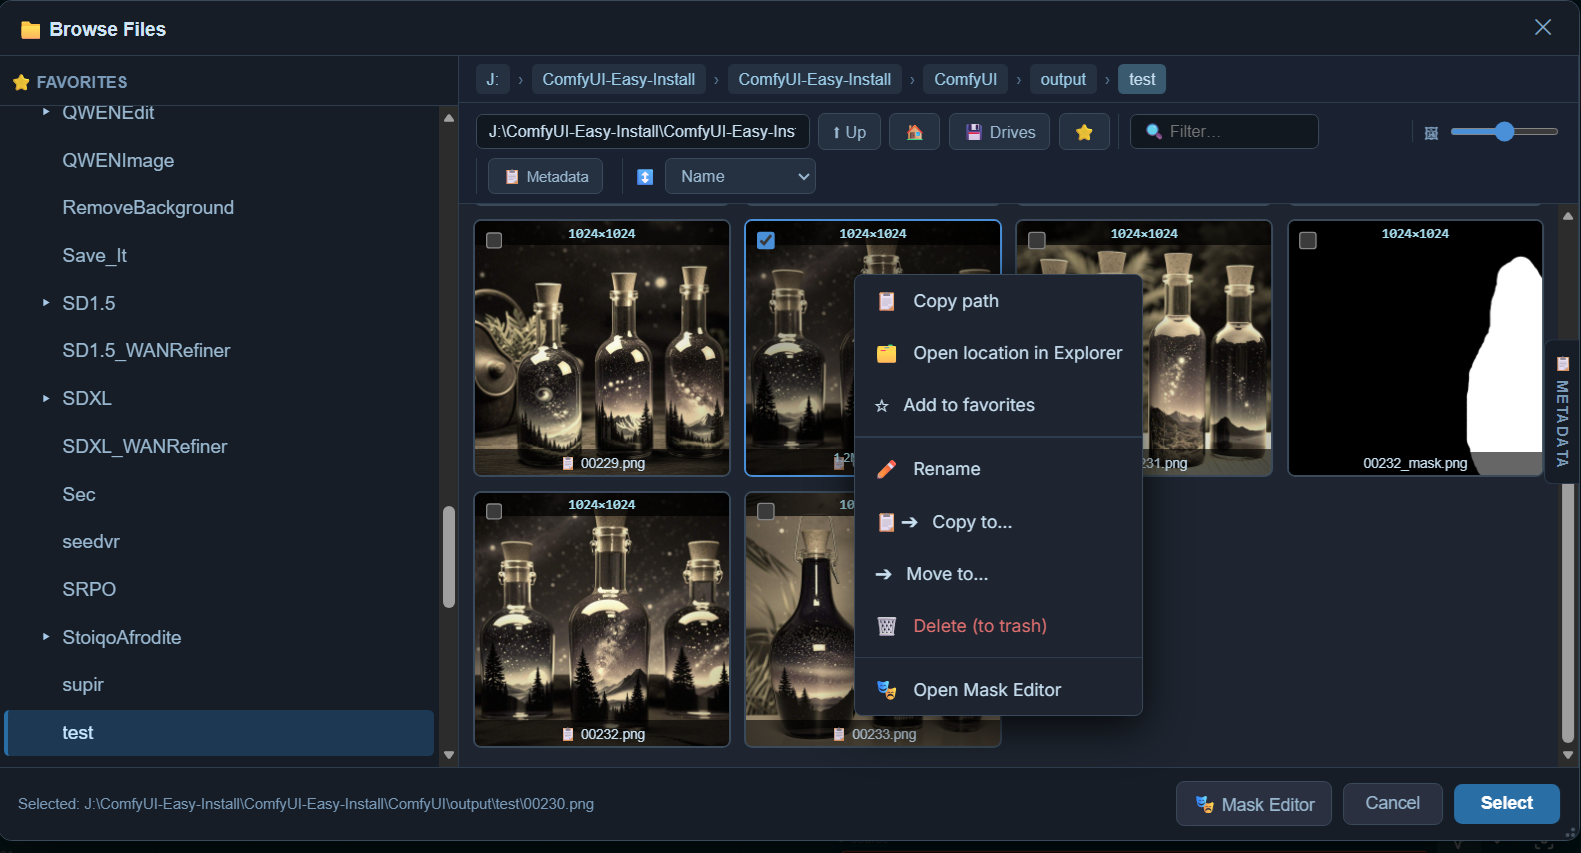The image size is (1581, 853).
Task: Choose Open Mask Editor from context menu
Action: [x=998, y=690]
